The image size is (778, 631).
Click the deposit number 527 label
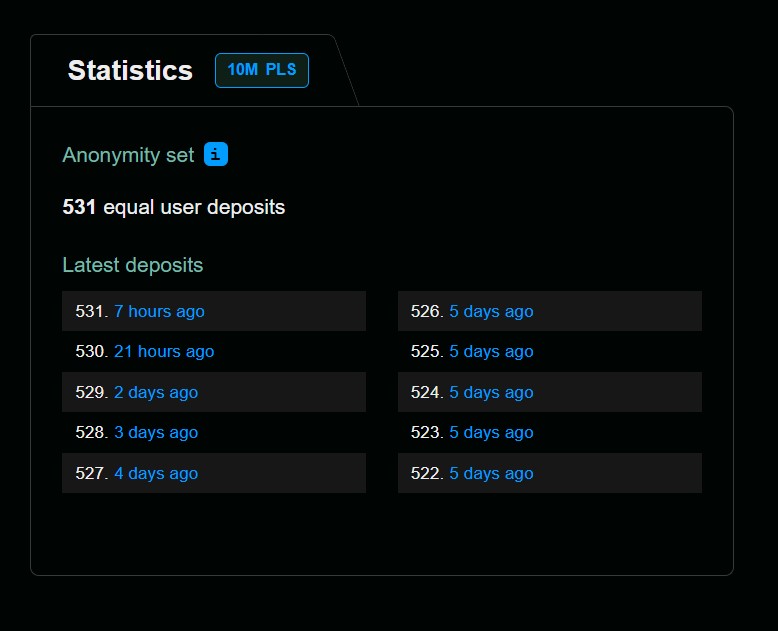pos(92,473)
